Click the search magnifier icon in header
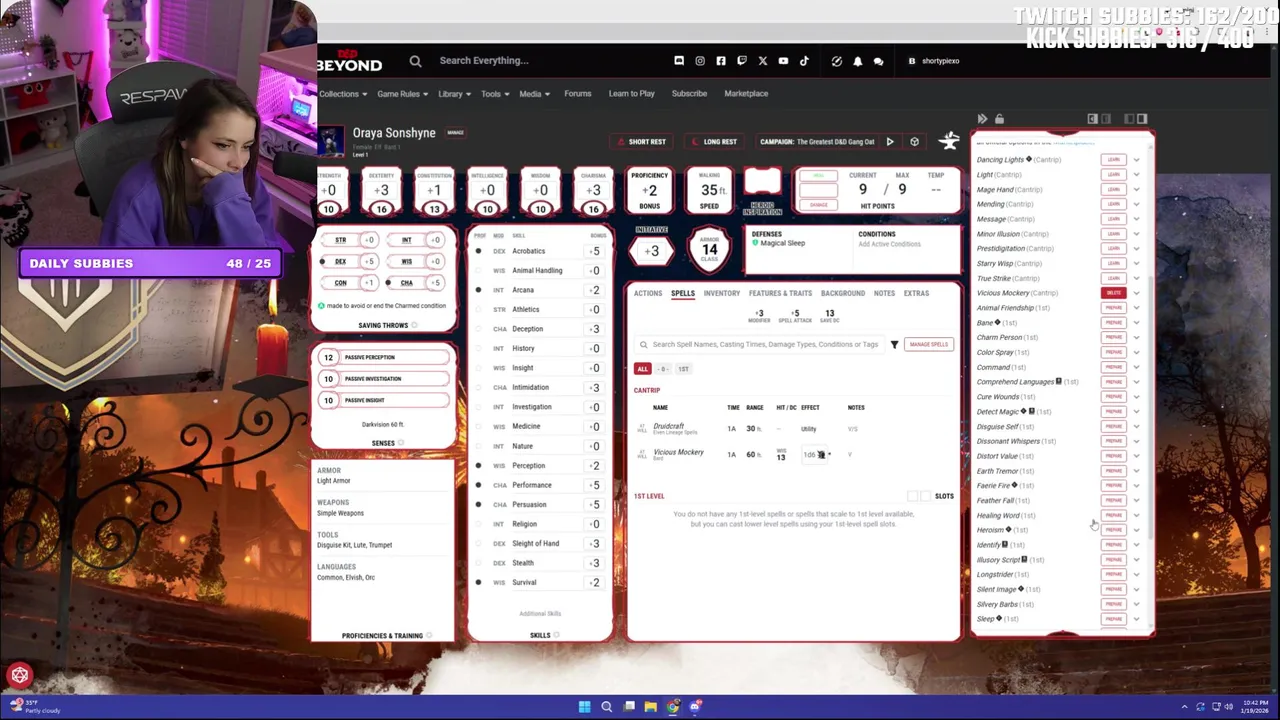Image resolution: width=1280 pixels, height=720 pixels. click(x=415, y=61)
